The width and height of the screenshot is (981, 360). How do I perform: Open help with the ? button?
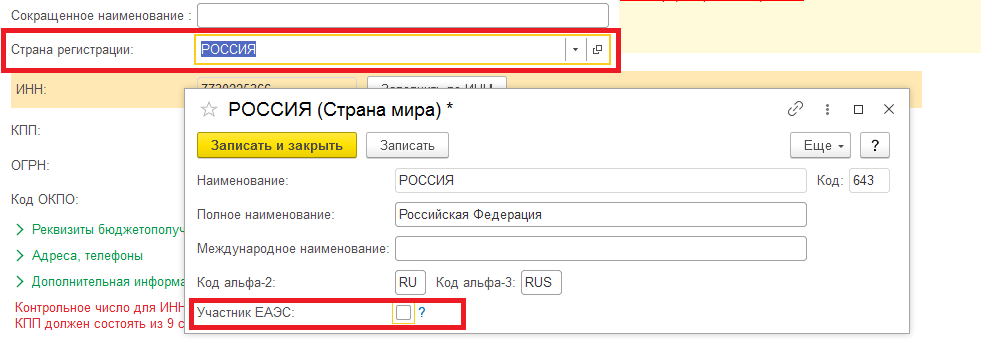[875, 146]
